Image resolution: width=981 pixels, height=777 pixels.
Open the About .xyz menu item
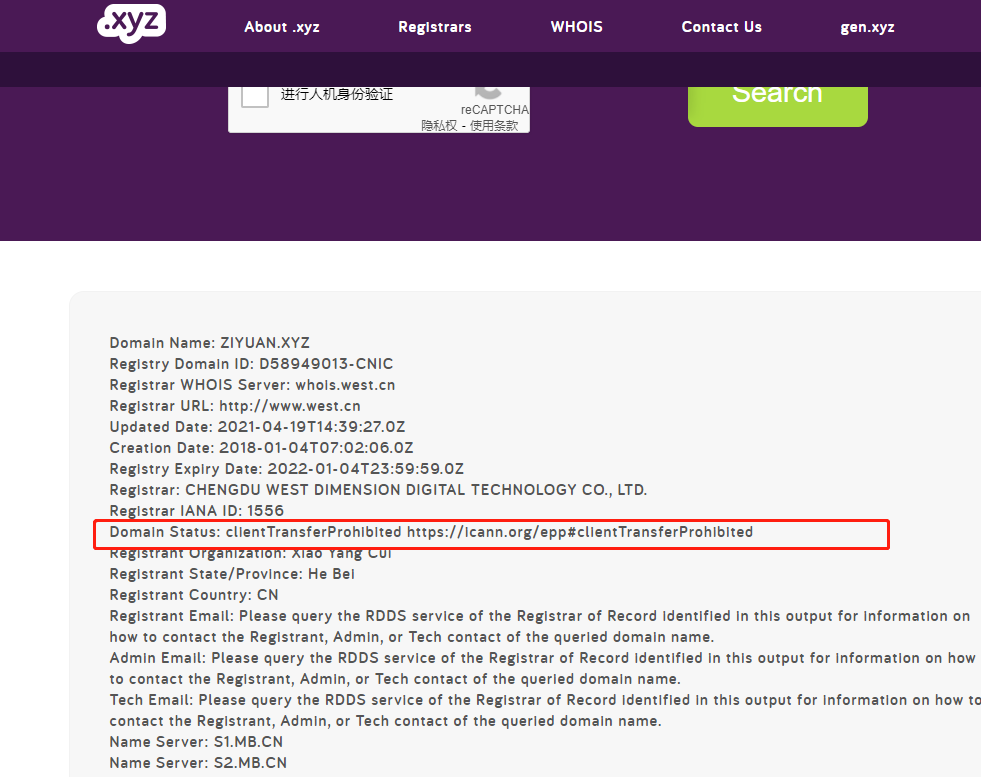(282, 27)
